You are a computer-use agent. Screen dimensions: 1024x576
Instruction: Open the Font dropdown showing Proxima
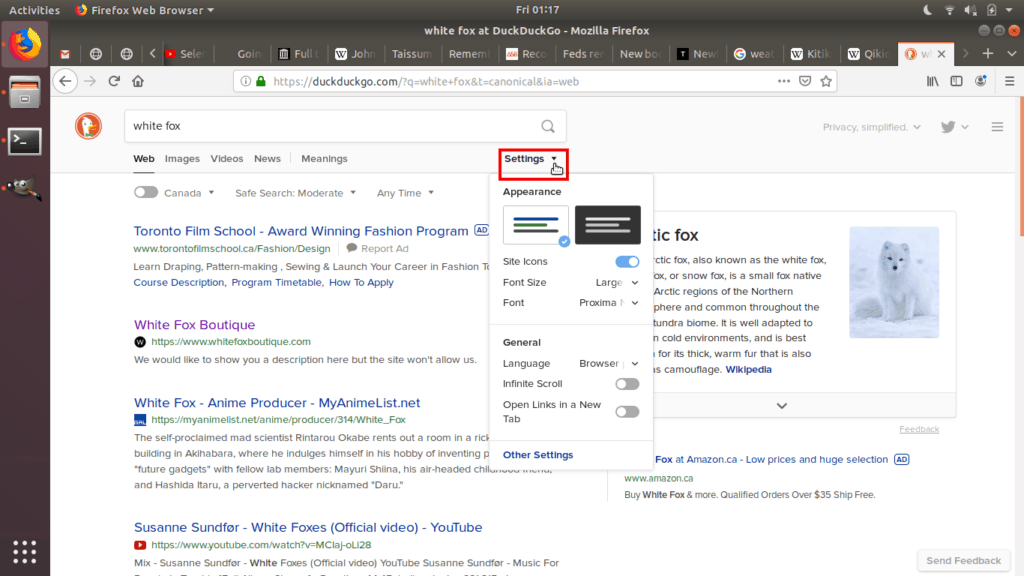click(609, 302)
